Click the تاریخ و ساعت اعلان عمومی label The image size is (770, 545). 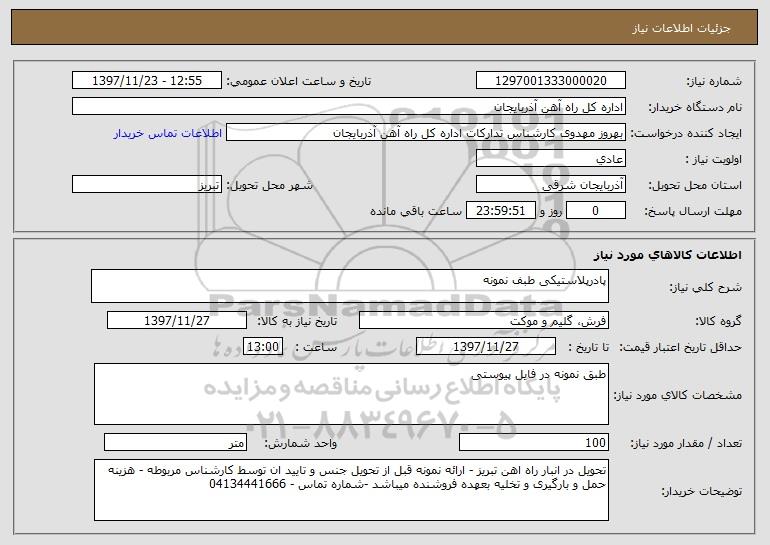pyautogui.click(x=298, y=82)
